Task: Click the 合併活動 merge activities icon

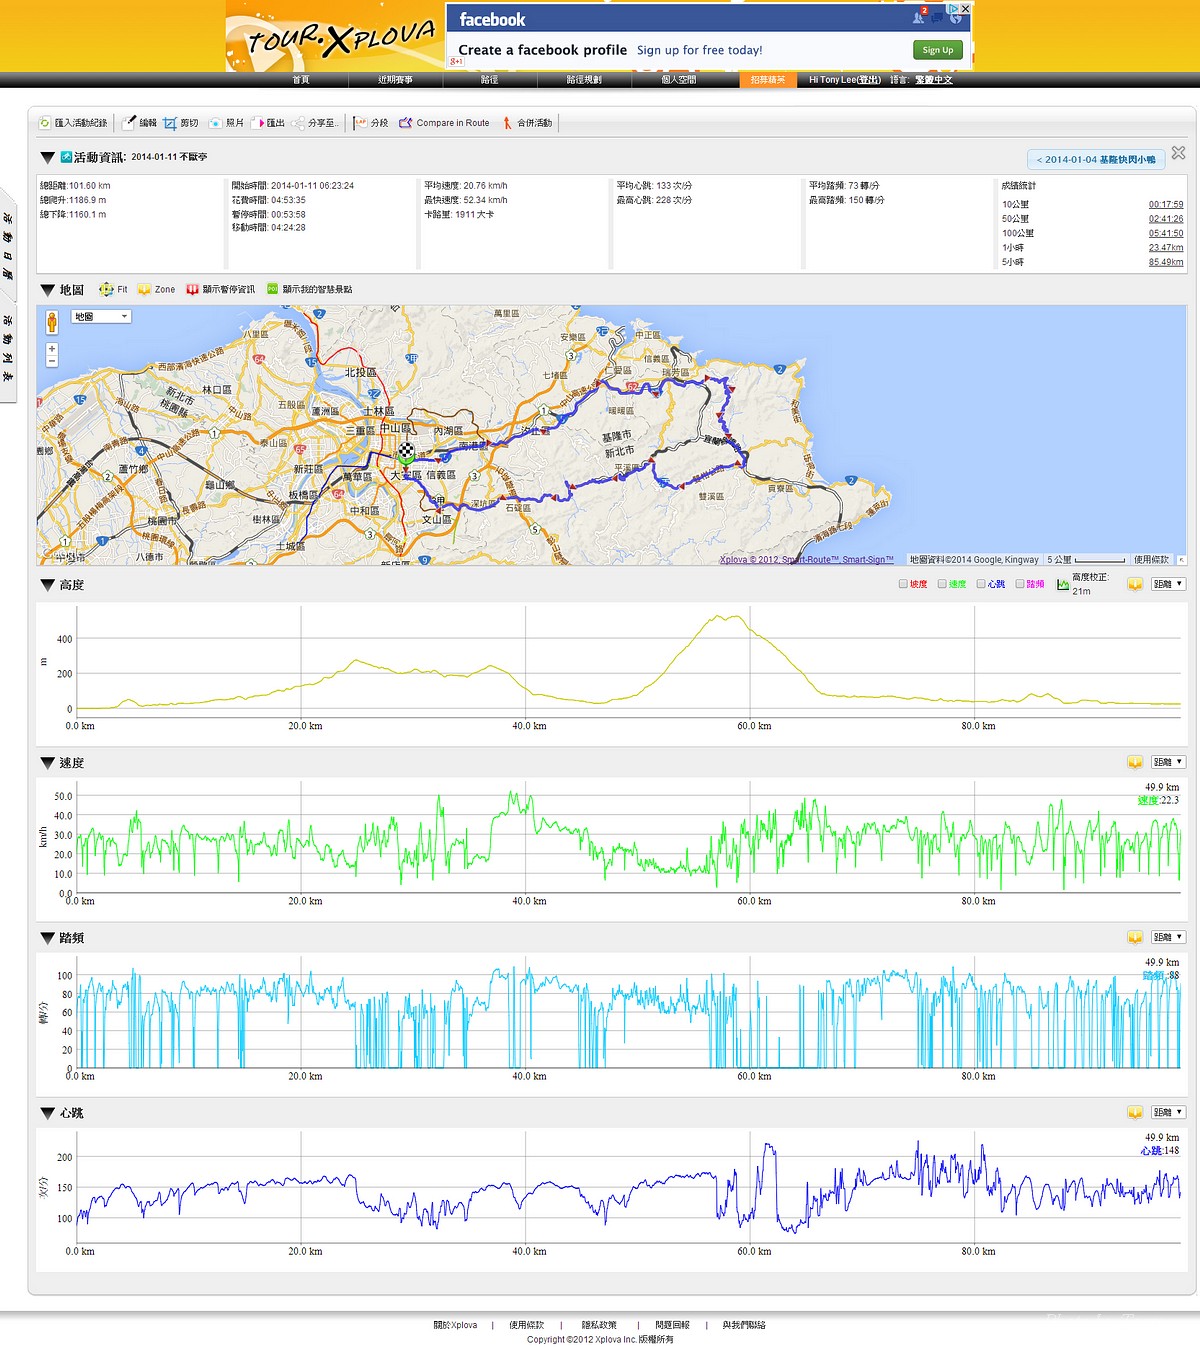Action: coord(507,123)
